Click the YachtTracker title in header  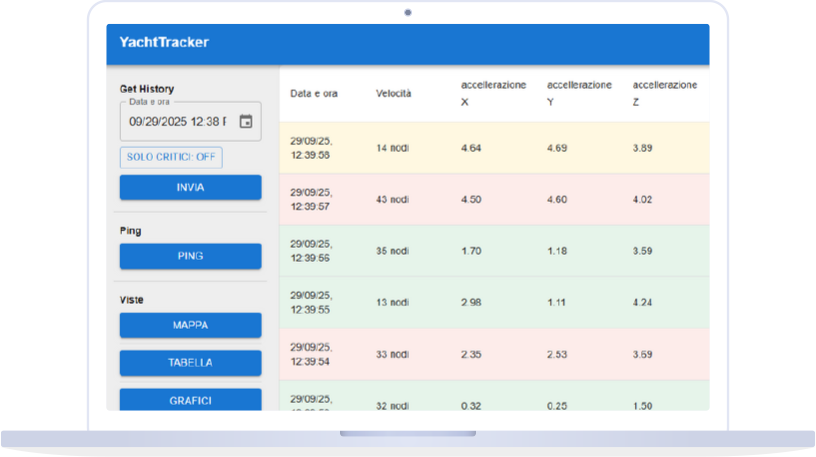(x=164, y=43)
